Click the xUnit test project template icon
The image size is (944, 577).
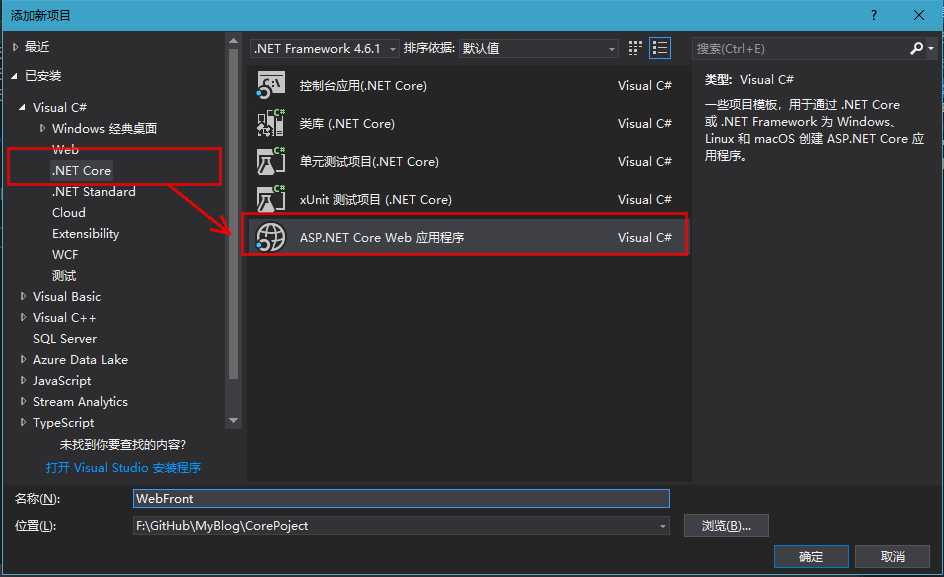click(x=270, y=199)
